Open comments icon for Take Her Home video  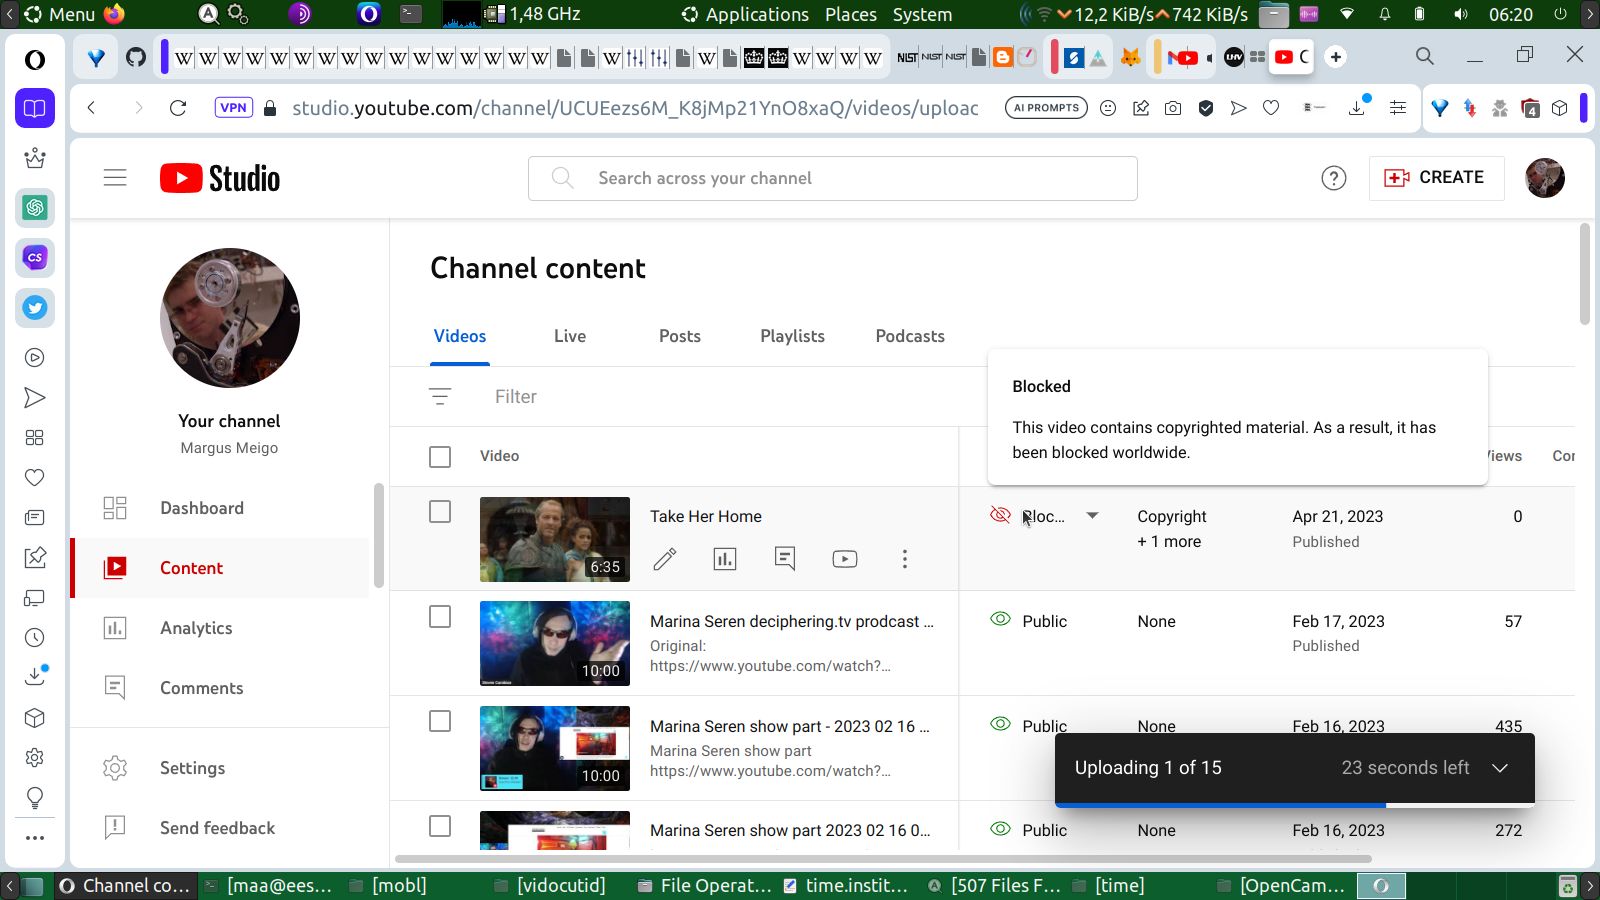tap(785, 559)
